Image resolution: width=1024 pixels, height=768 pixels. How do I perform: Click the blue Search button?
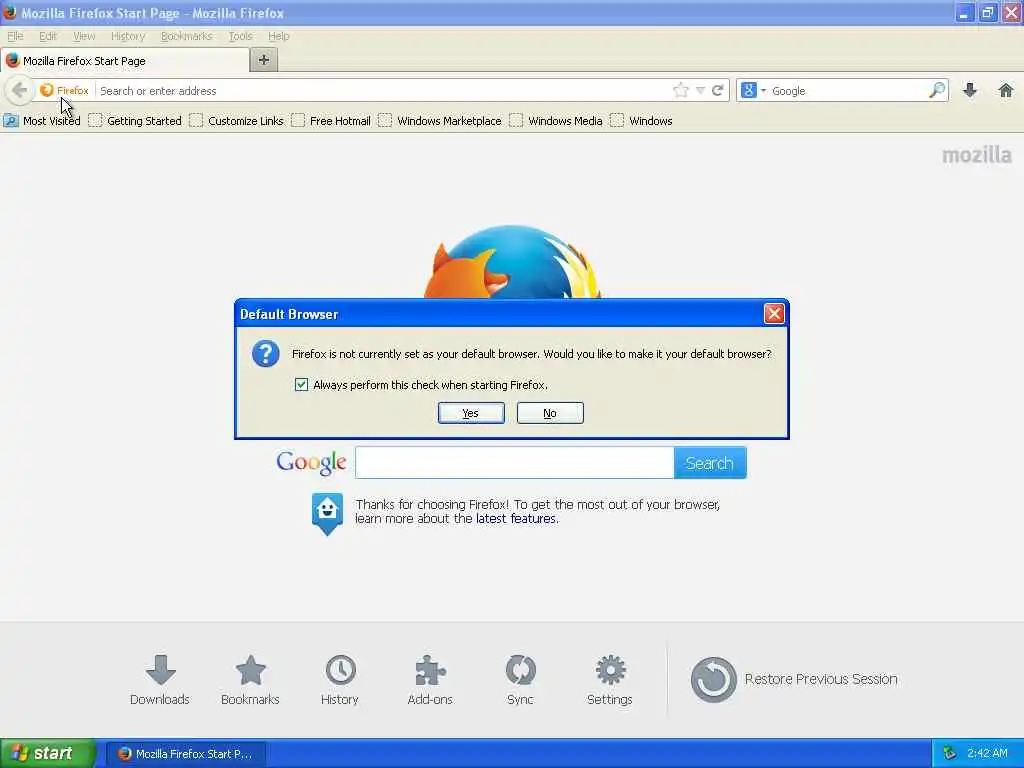710,462
